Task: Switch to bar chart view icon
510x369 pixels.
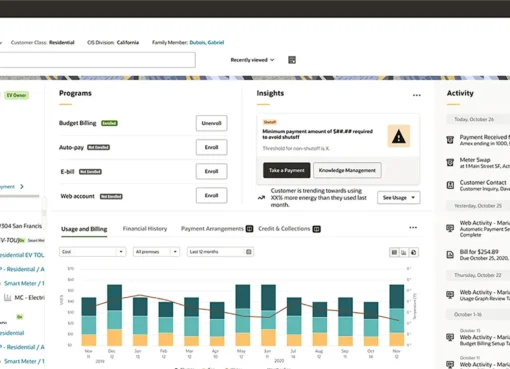Action: coord(404,252)
